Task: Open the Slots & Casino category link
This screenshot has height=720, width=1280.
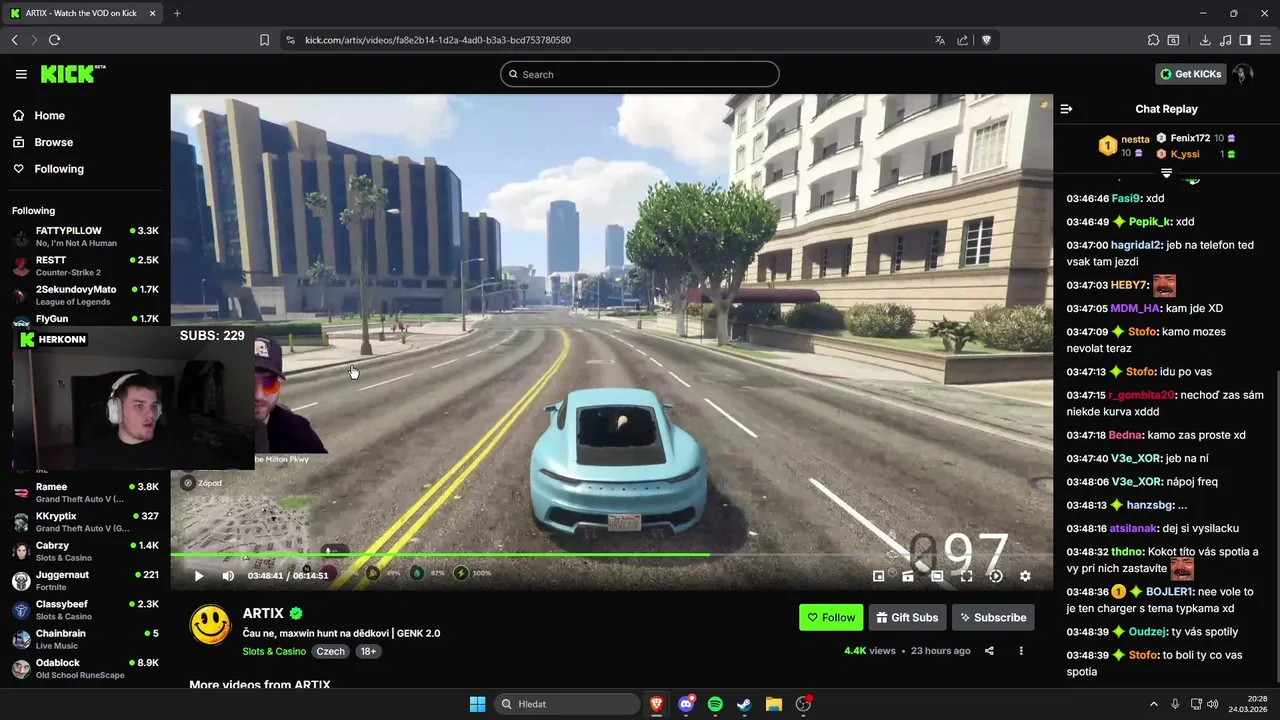Action: tap(274, 651)
